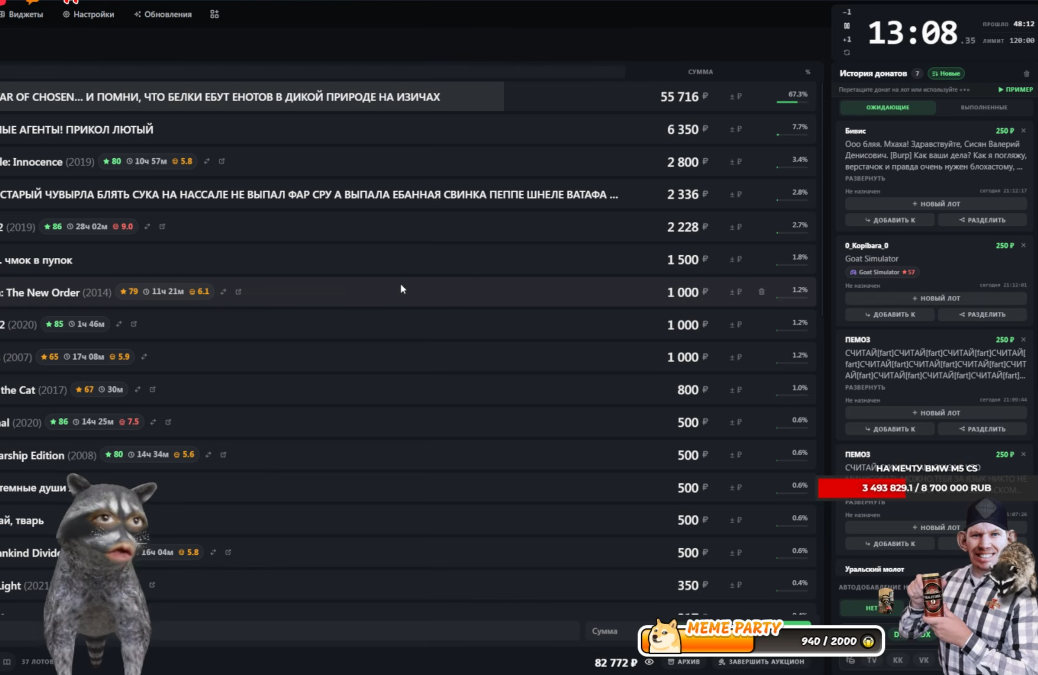Image resolution: width=1038 pixels, height=675 pixels.
Task: Subtract a minute with the -1 timer button
Action: (x=847, y=12)
